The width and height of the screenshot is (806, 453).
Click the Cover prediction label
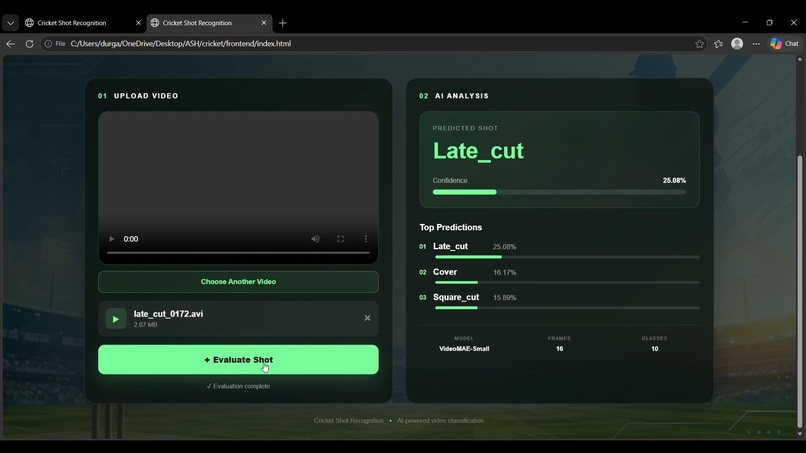445,272
